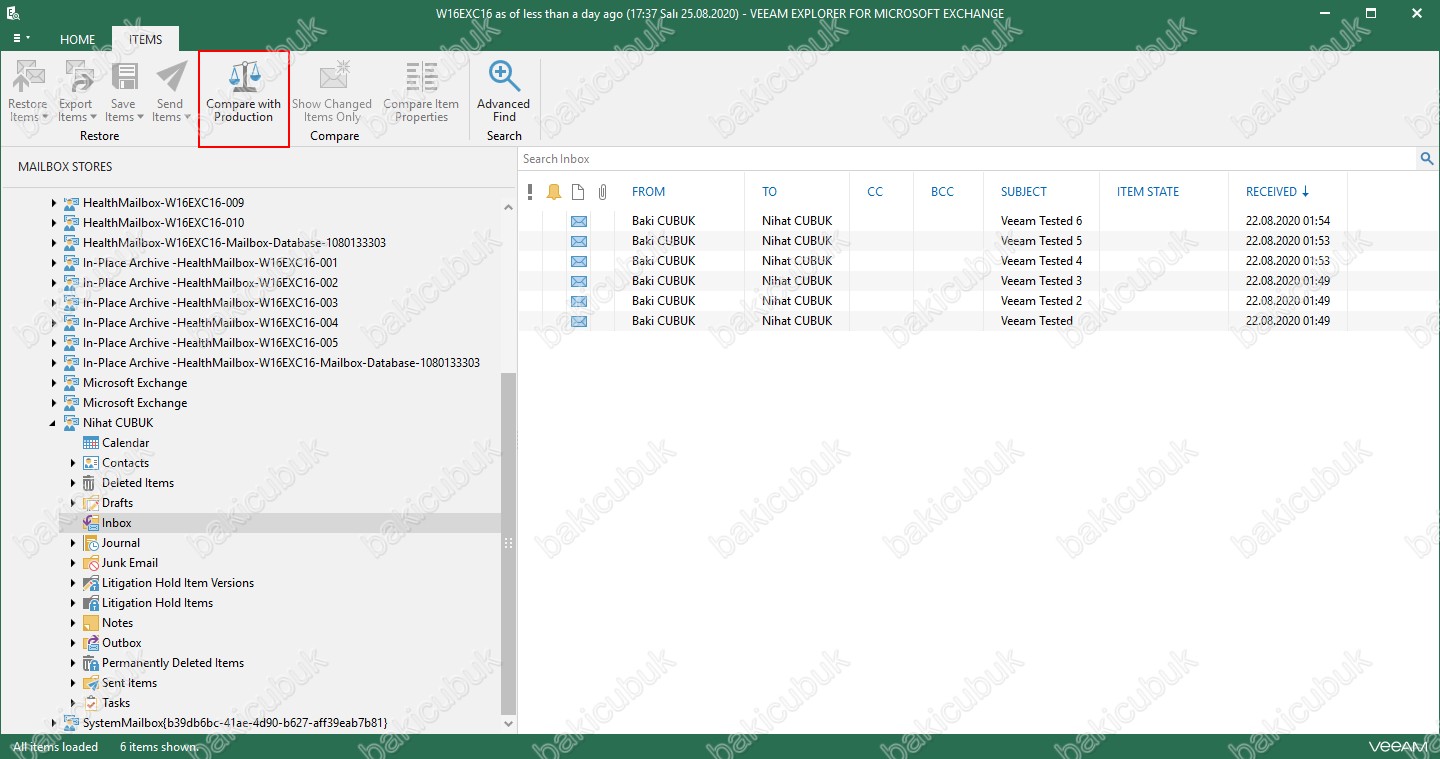Select the Outbox folder
Viewport: 1440px width, 759px height.
pos(121,643)
